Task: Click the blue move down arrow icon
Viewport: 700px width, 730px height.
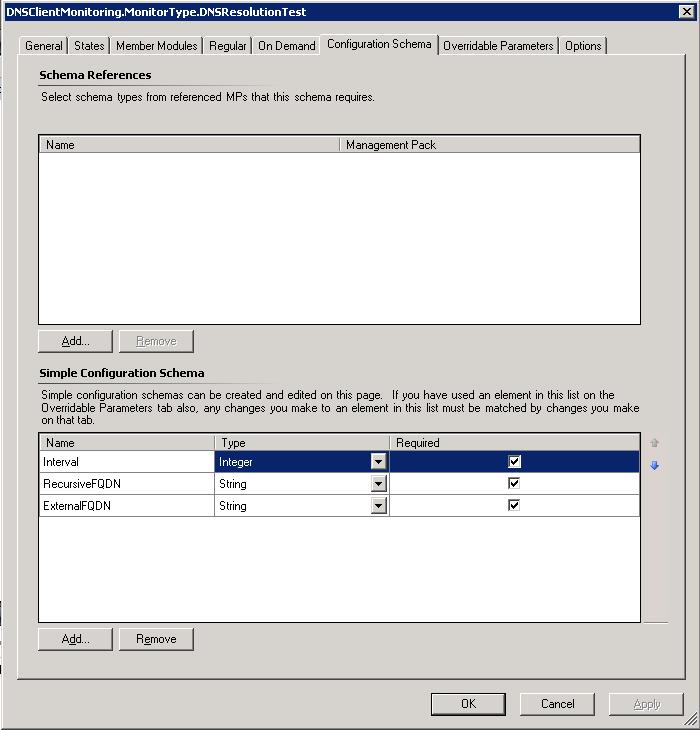Action: 655,465
